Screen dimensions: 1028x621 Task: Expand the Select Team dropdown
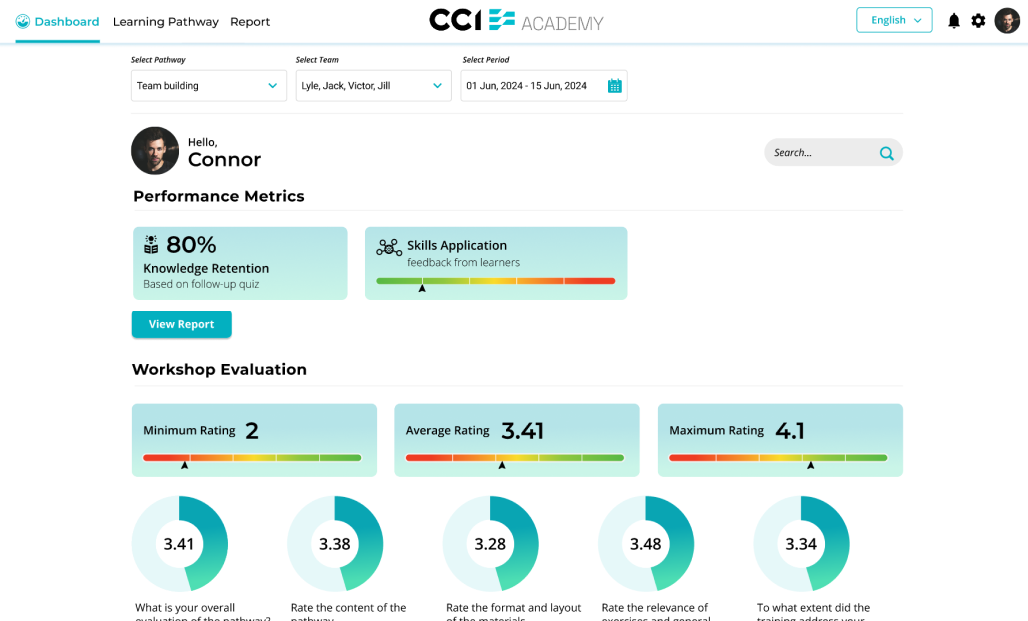coord(374,86)
